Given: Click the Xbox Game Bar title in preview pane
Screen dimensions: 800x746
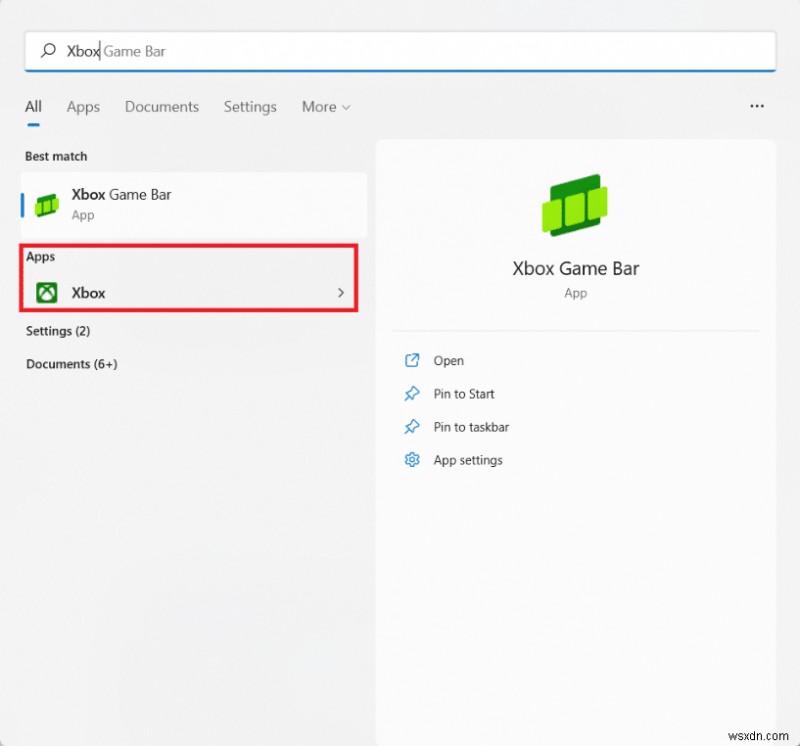Looking at the screenshot, I should [576, 268].
